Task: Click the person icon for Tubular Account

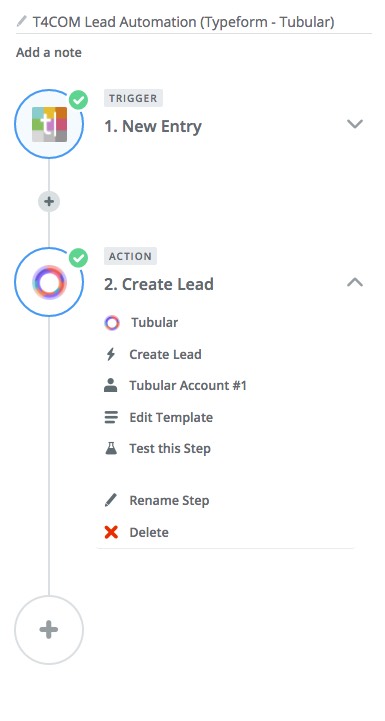Action: 111,385
